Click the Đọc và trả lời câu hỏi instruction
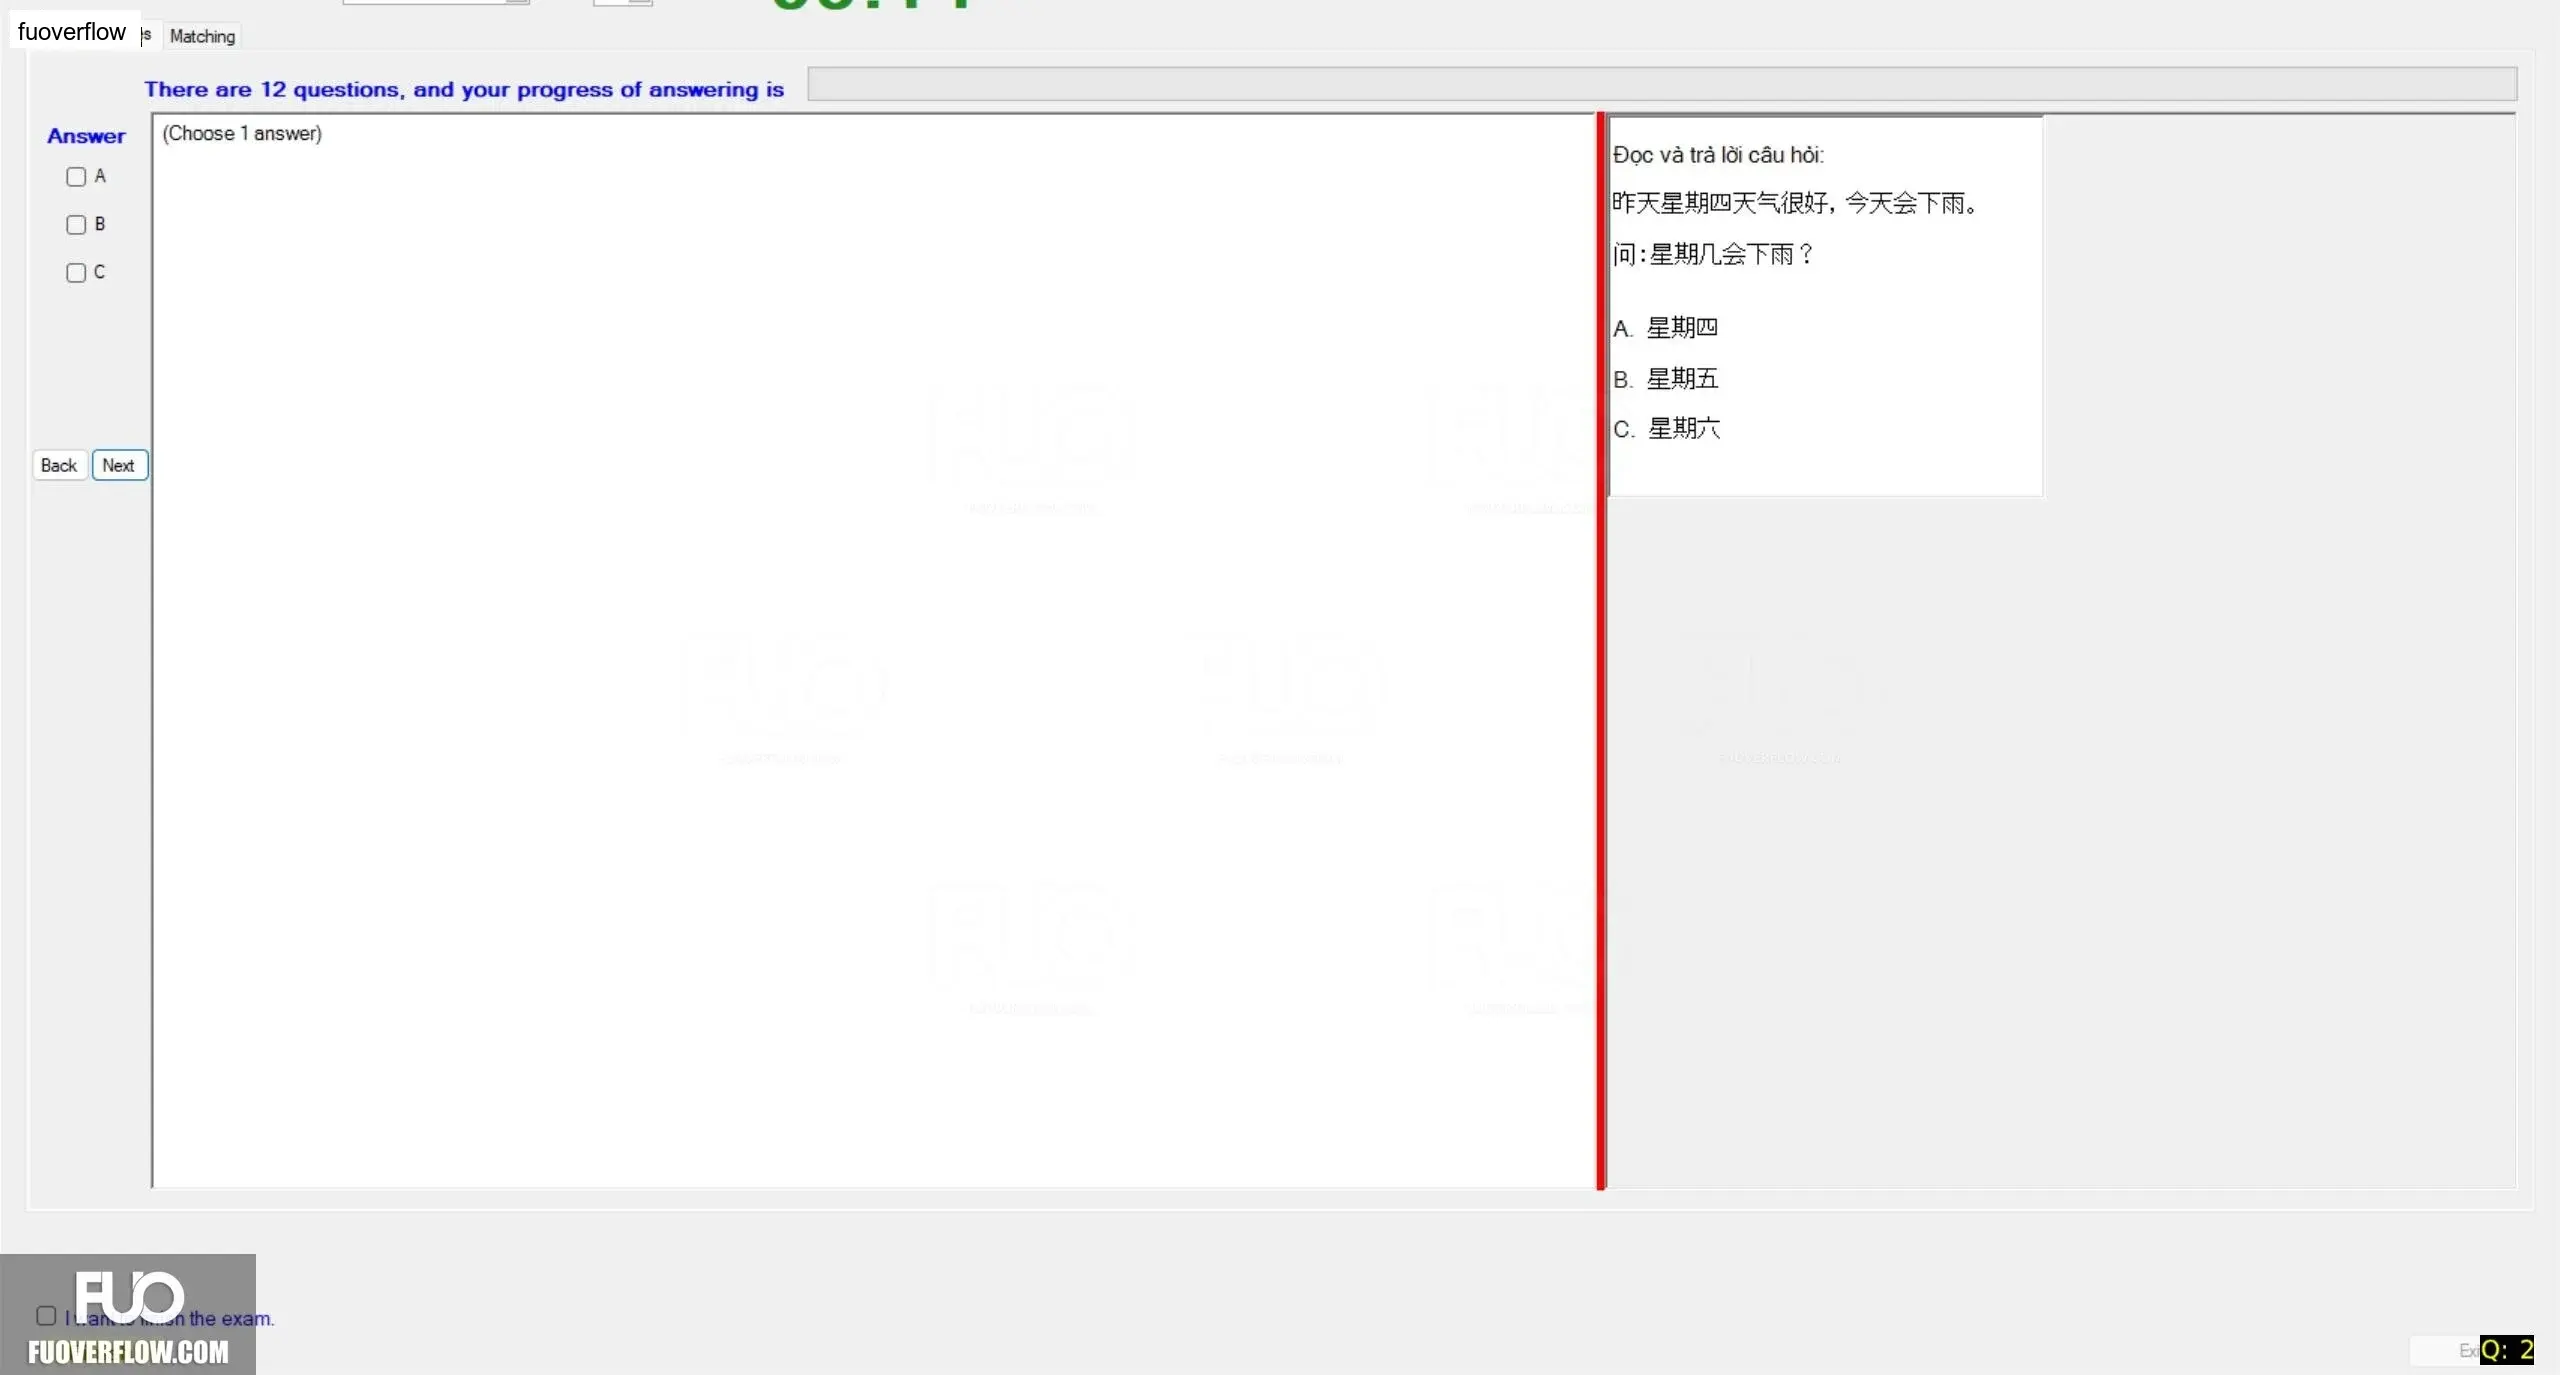This screenshot has height=1375, width=2560. (1718, 155)
